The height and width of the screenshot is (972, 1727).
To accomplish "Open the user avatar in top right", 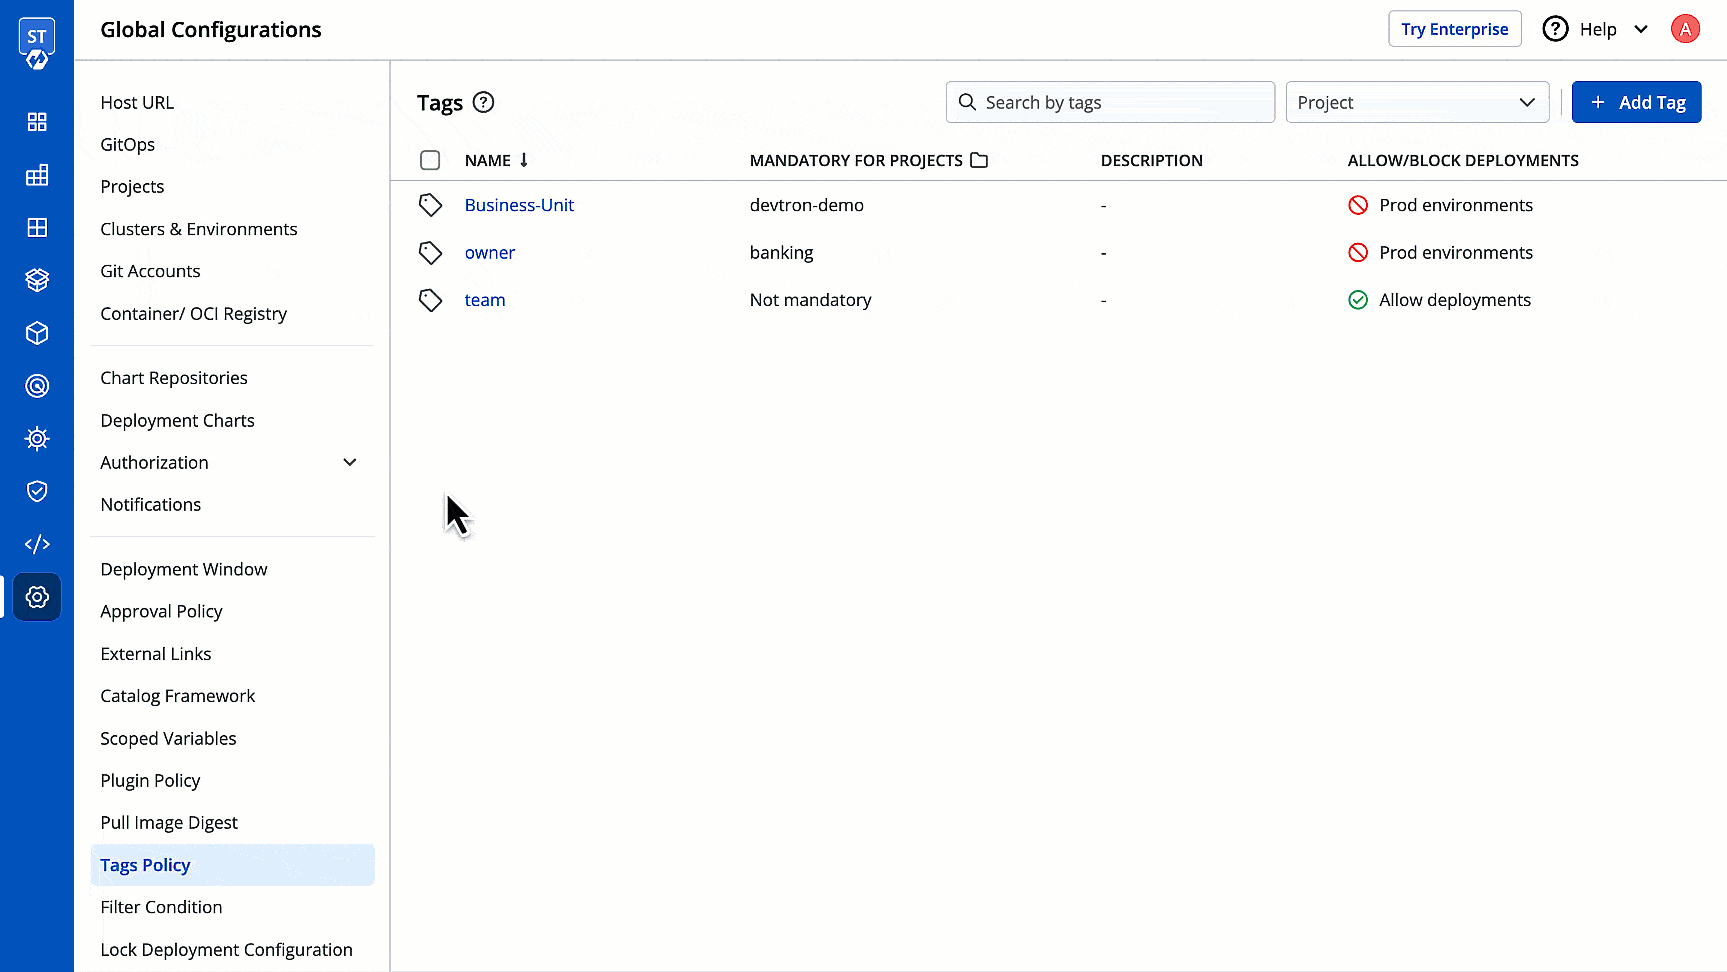I will tap(1685, 29).
